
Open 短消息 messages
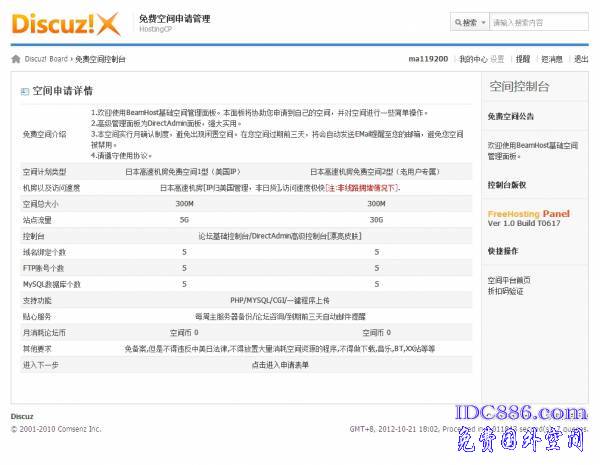pyautogui.click(x=551, y=59)
